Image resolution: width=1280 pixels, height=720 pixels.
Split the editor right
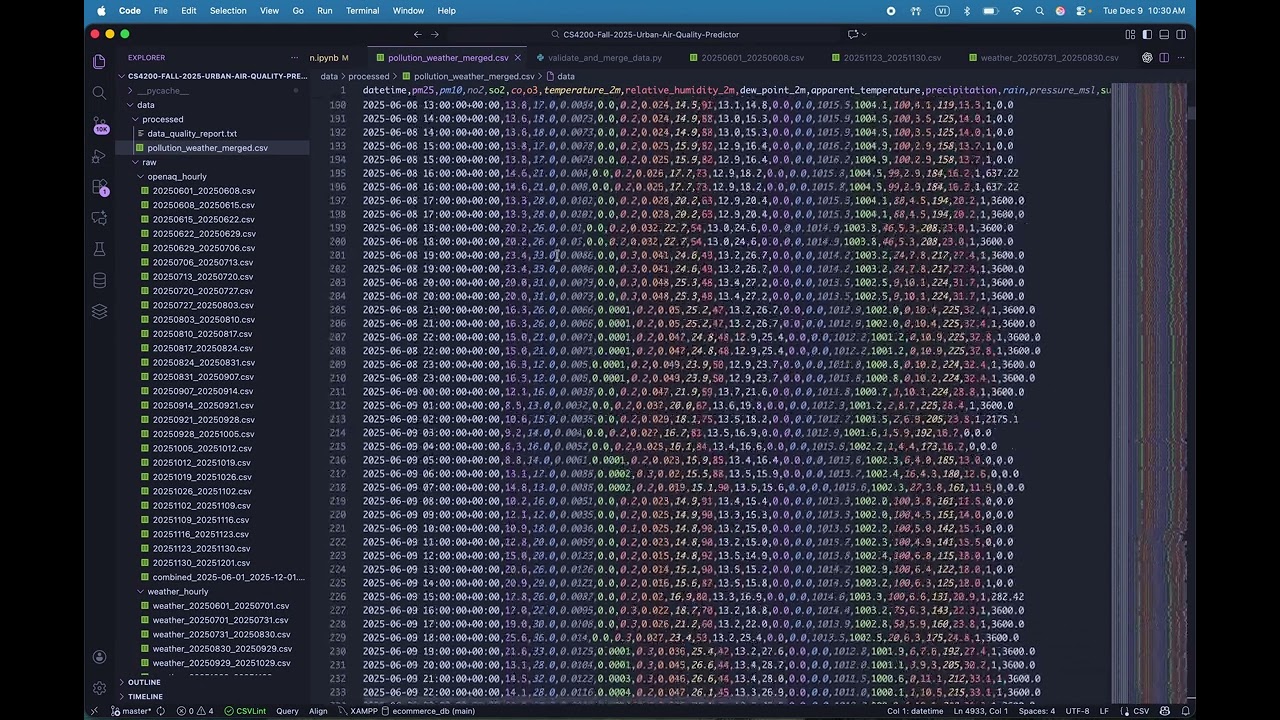coord(1164,58)
